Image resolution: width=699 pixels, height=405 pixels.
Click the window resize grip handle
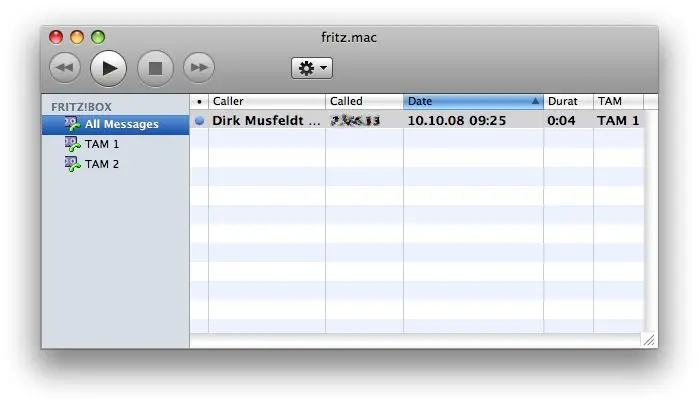650,340
